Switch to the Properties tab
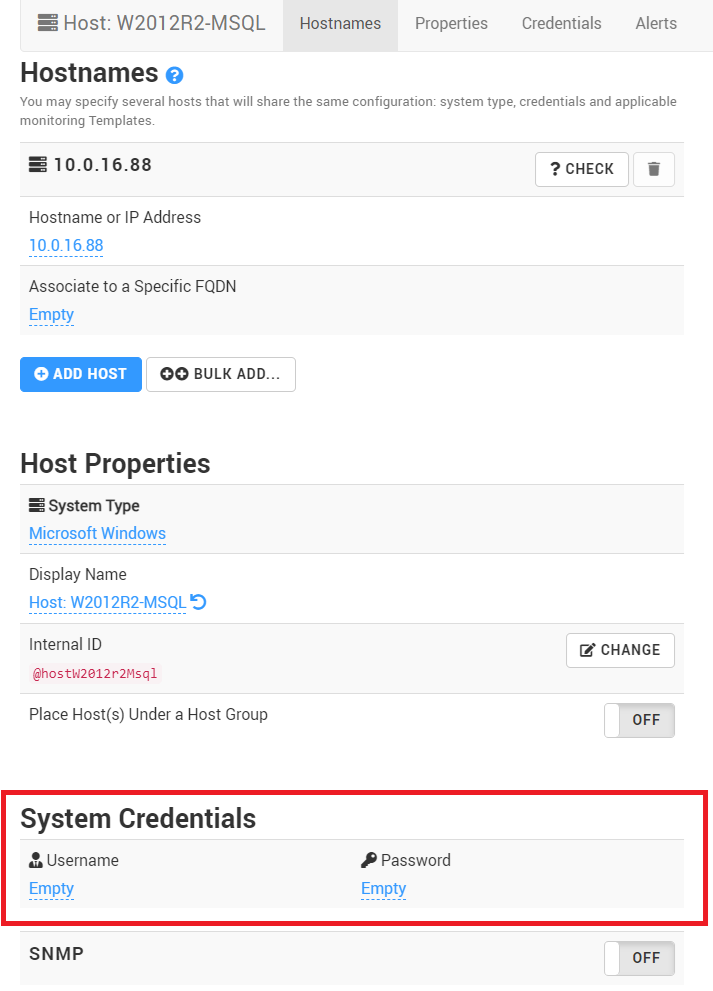 point(450,23)
